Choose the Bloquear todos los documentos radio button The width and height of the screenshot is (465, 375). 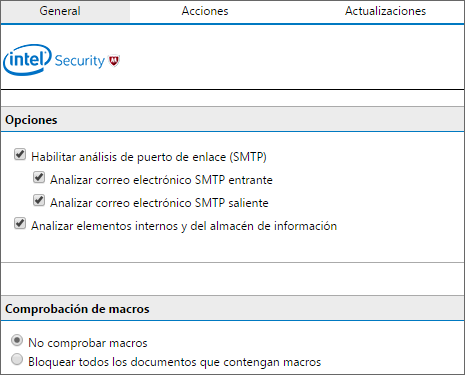17,359
